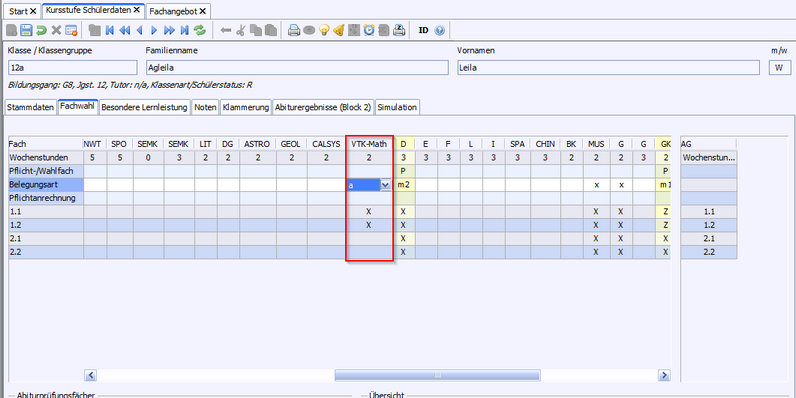Go to next record arrow

click(x=154, y=30)
